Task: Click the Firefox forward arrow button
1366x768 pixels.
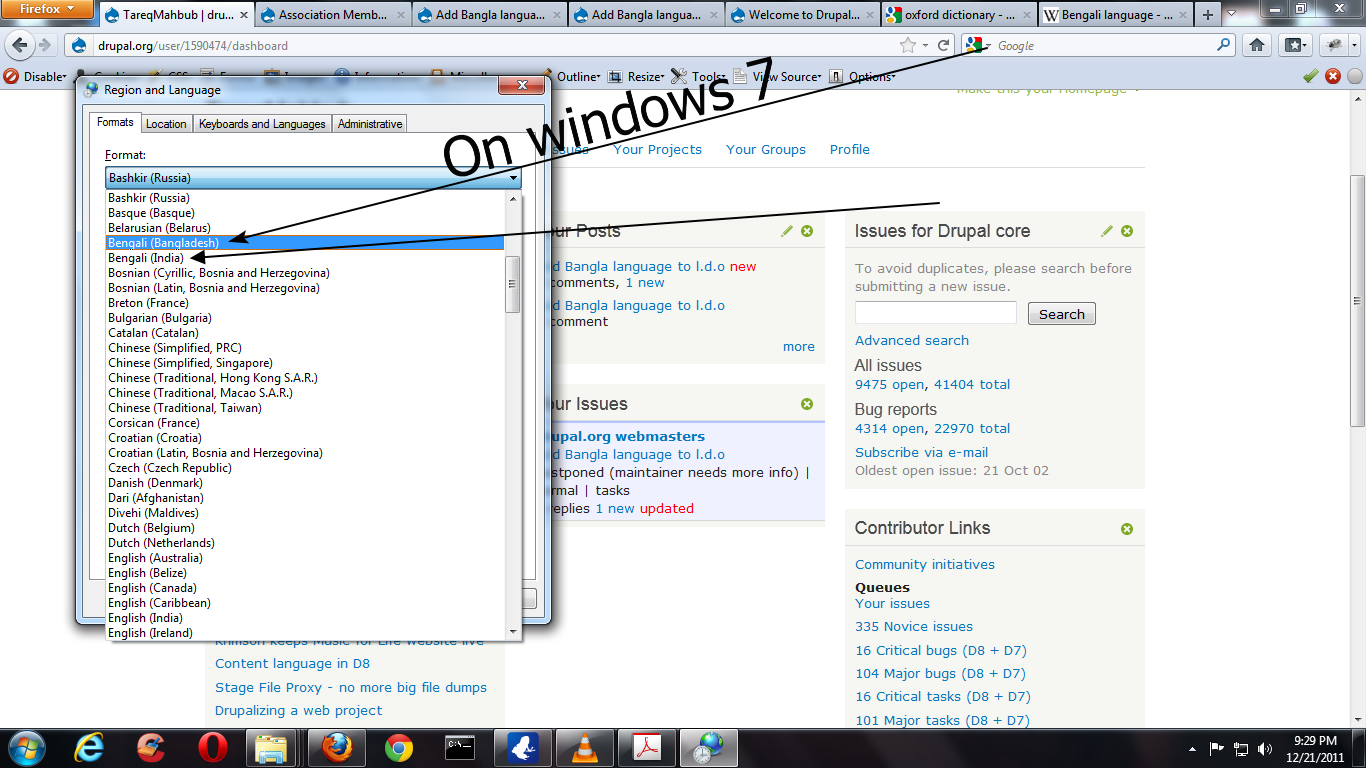Action: click(45, 45)
